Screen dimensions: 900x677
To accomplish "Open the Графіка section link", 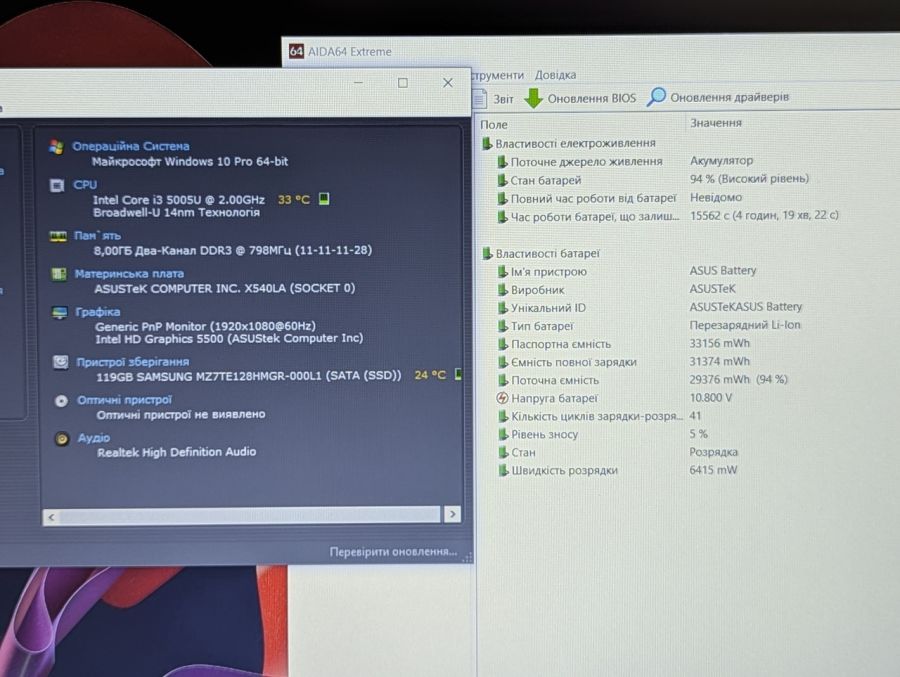I will click(98, 312).
